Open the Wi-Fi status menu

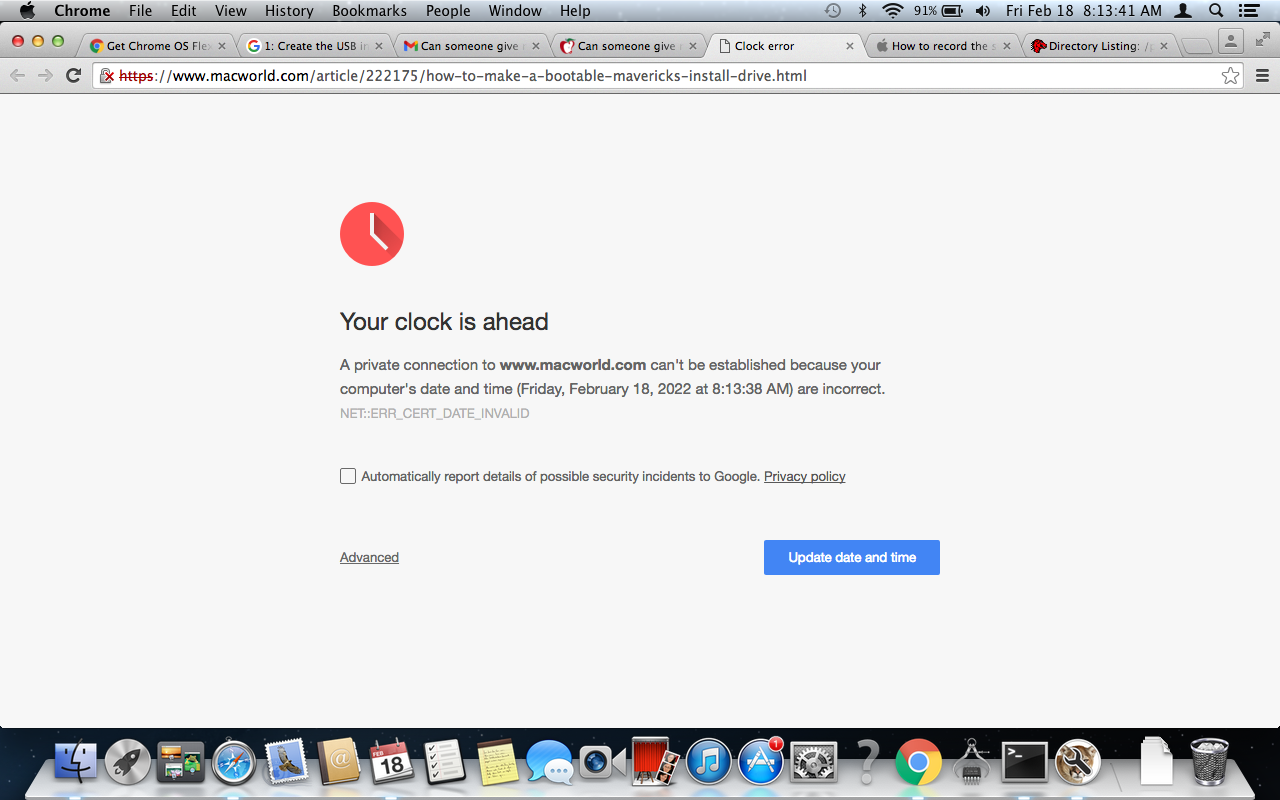pyautogui.click(x=892, y=11)
